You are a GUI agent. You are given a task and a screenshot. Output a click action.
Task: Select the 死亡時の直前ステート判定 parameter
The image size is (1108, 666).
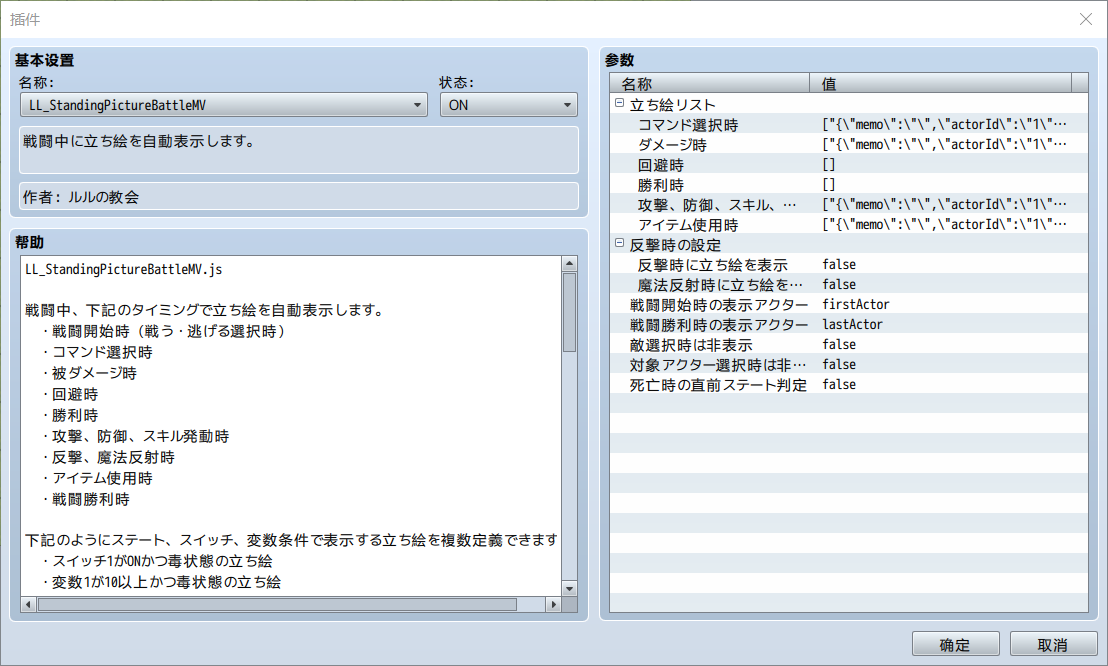849,385
